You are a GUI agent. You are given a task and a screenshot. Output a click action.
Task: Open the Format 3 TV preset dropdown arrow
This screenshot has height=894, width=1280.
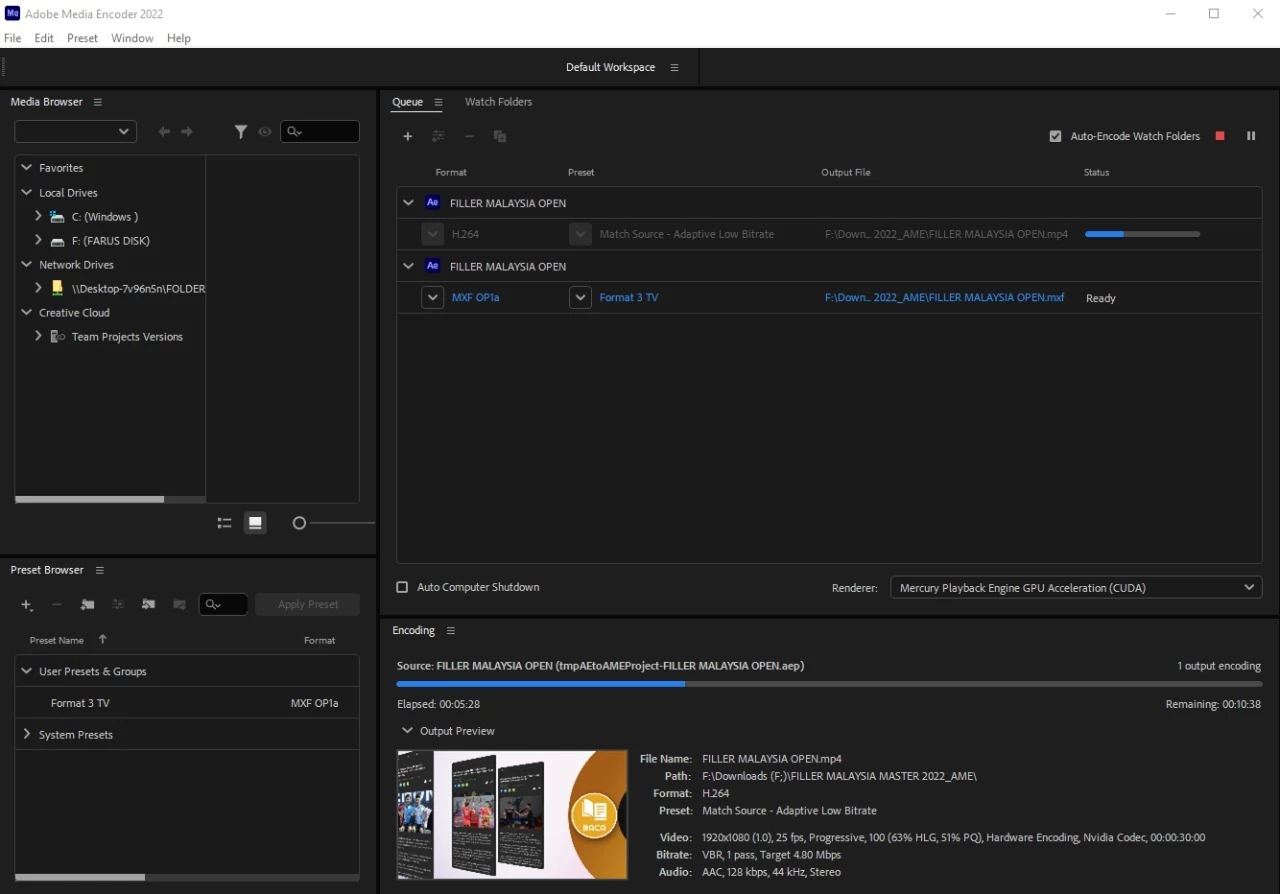click(580, 297)
